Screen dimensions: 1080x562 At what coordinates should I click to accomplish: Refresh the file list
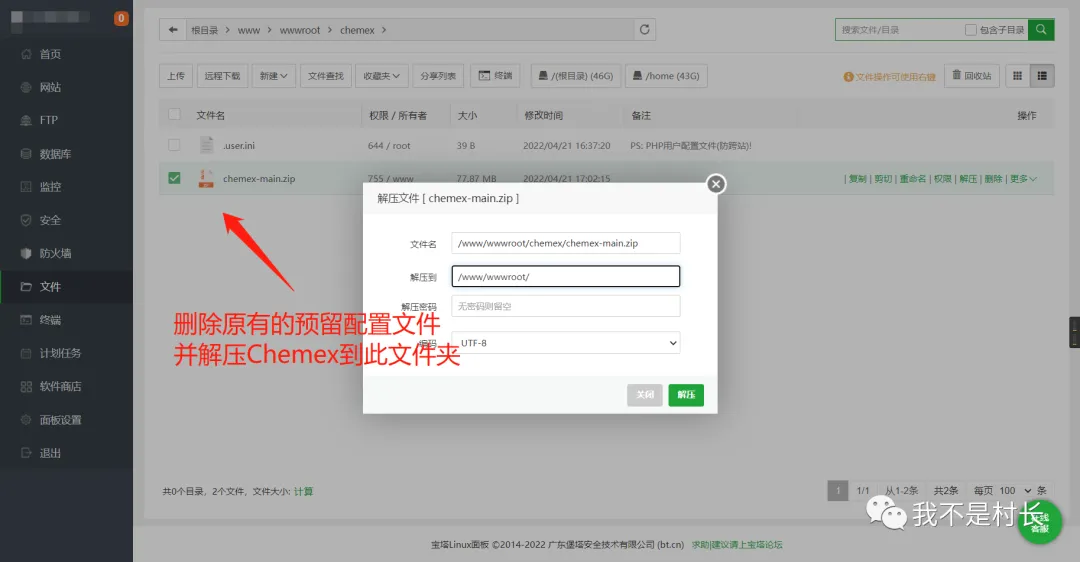(x=645, y=30)
